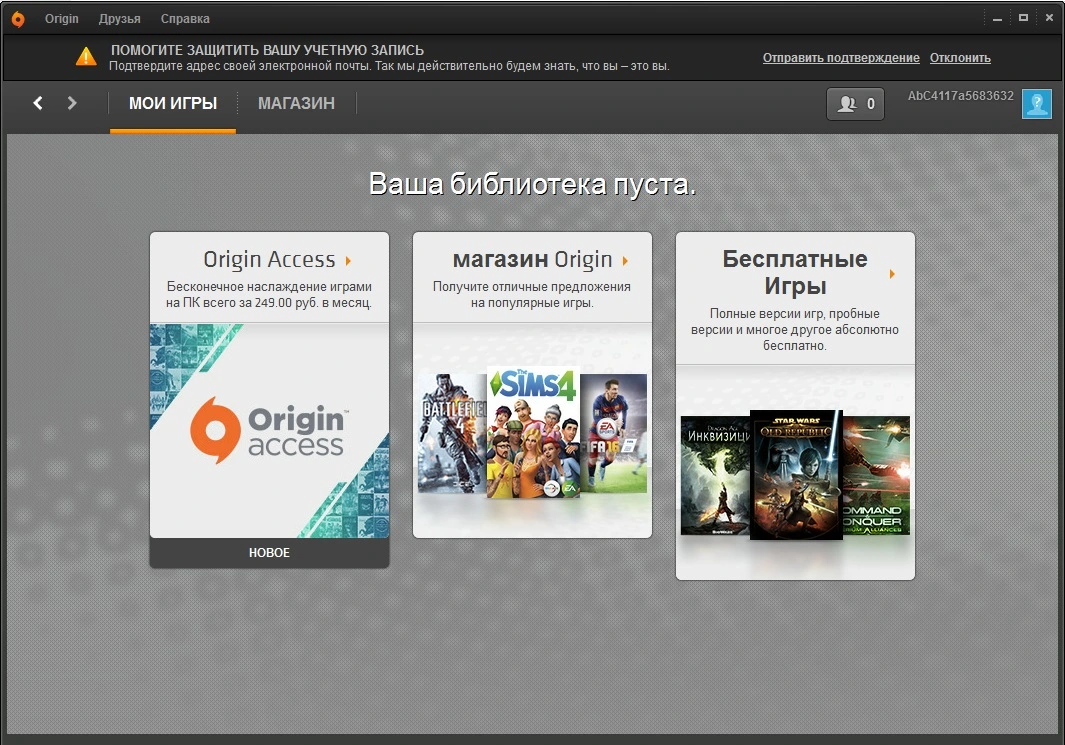1065x745 pixels.
Task: Click the Полные версии игр description text
Action: click(x=795, y=329)
